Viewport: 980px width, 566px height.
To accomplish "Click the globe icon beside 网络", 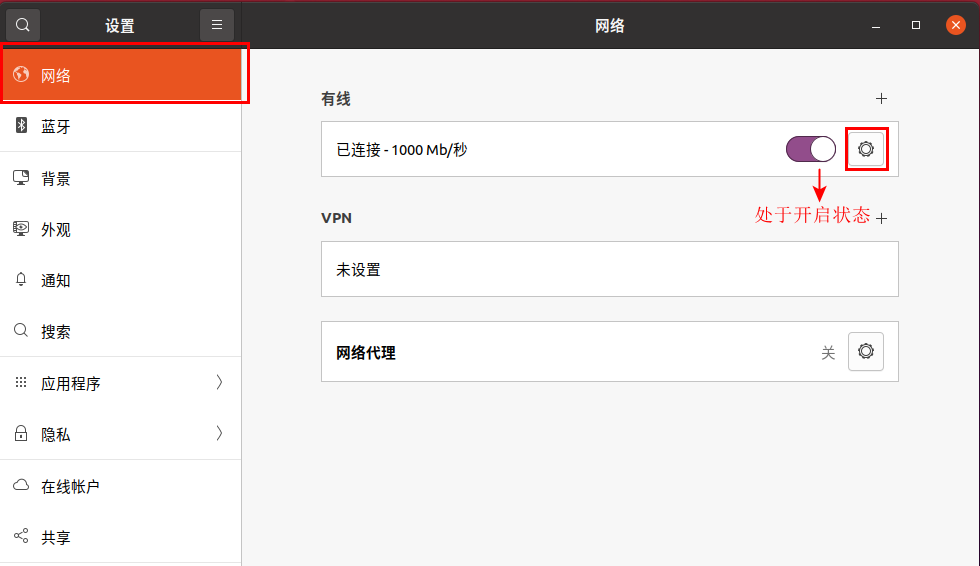I will pos(21,74).
